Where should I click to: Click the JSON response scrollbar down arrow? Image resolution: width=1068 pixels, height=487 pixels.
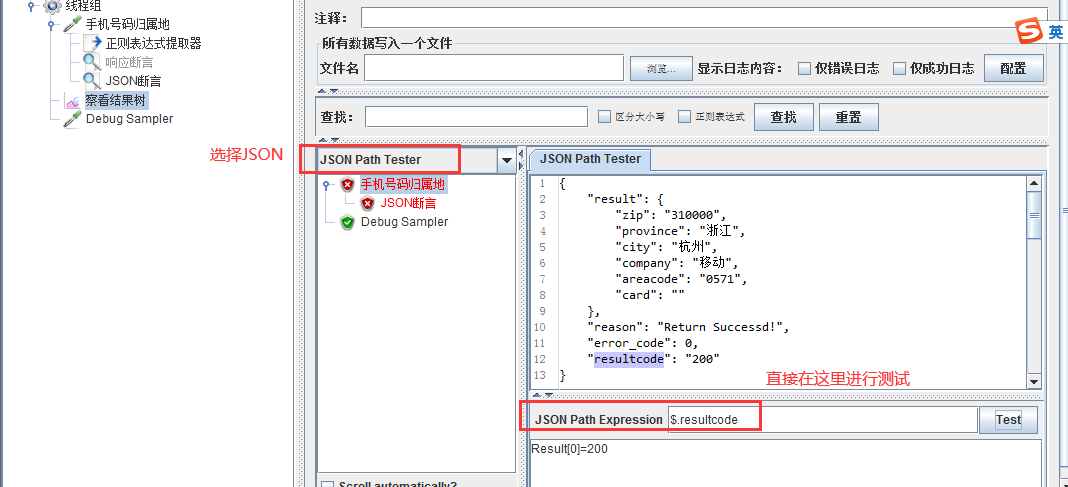[1034, 382]
